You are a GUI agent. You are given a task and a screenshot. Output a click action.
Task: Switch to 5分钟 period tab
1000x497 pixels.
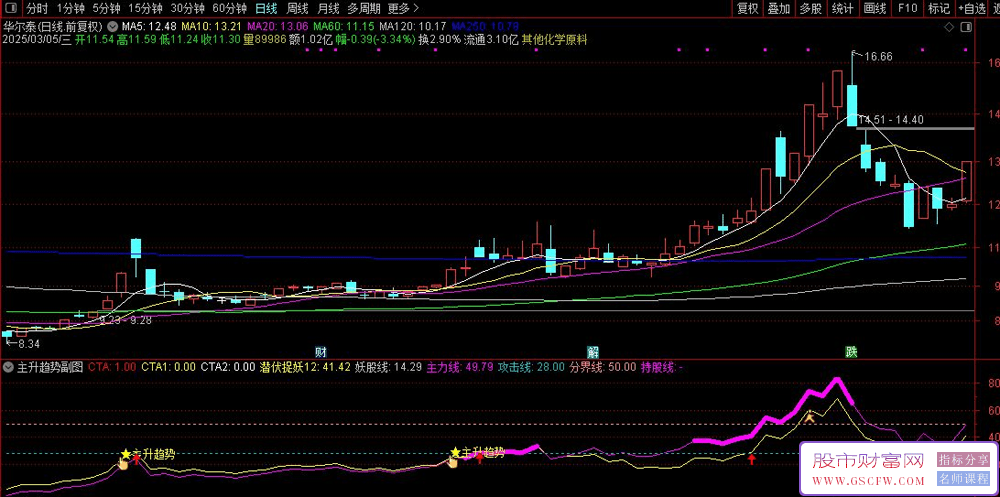[x=106, y=8]
